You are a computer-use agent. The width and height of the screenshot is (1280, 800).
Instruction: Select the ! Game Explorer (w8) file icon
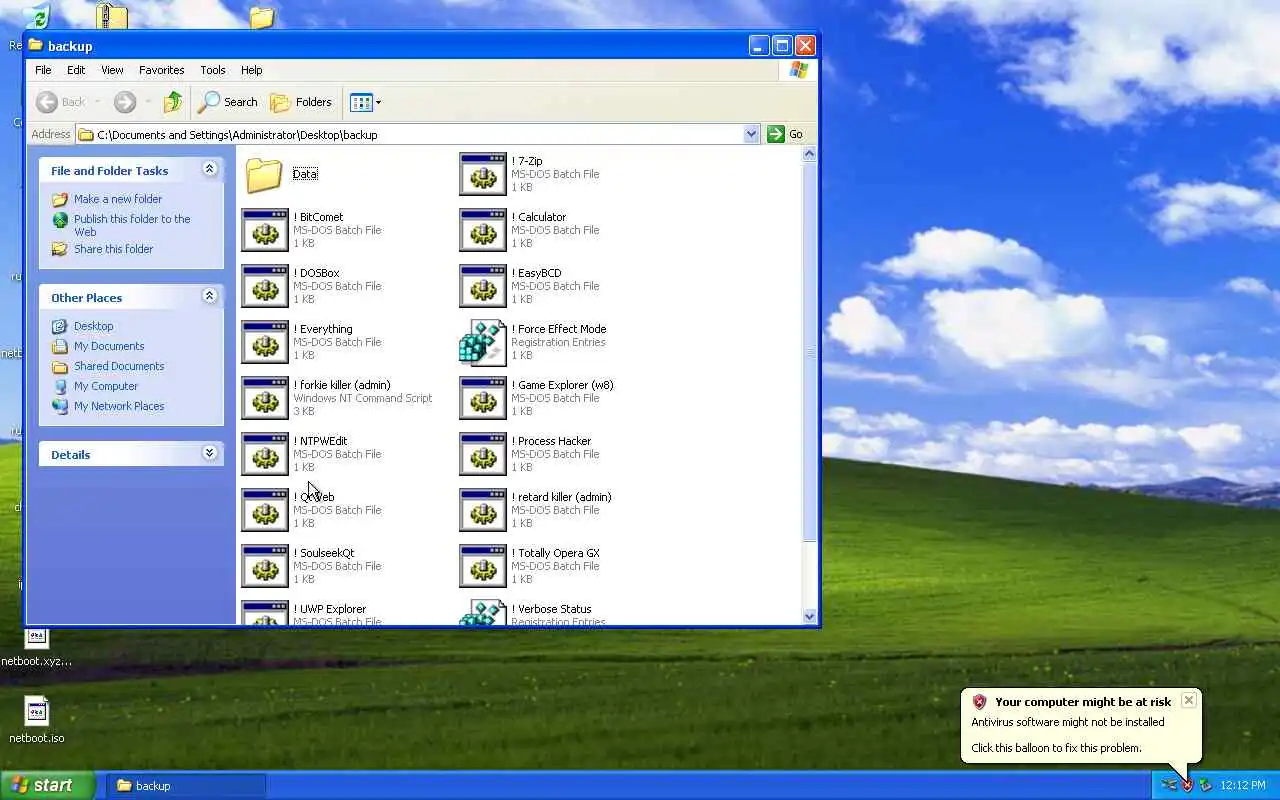[x=483, y=398]
